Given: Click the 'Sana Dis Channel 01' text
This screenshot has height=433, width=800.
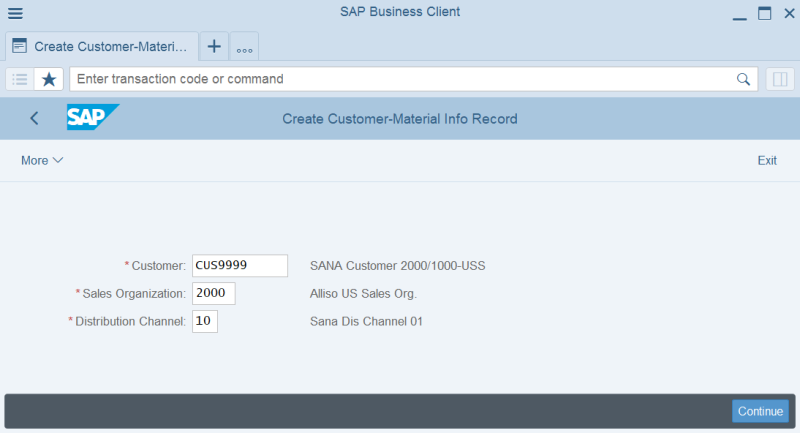Looking at the screenshot, I should pyautogui.click(x=366, y=321).
